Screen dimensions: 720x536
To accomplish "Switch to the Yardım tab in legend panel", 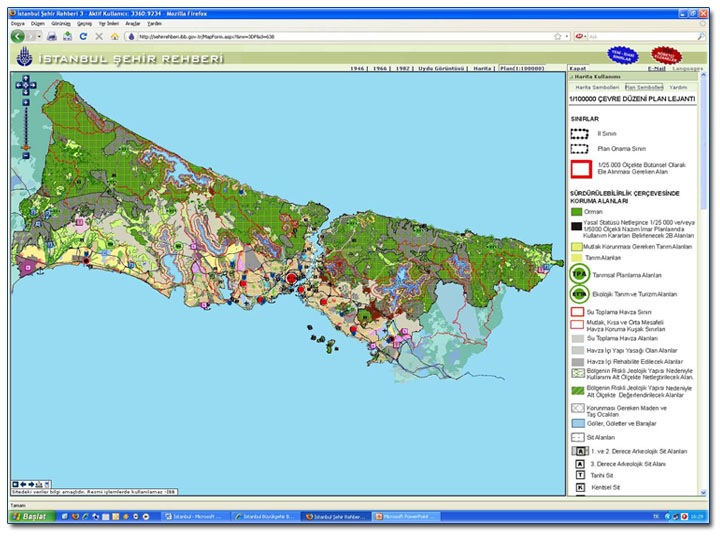I will (678, 87).
